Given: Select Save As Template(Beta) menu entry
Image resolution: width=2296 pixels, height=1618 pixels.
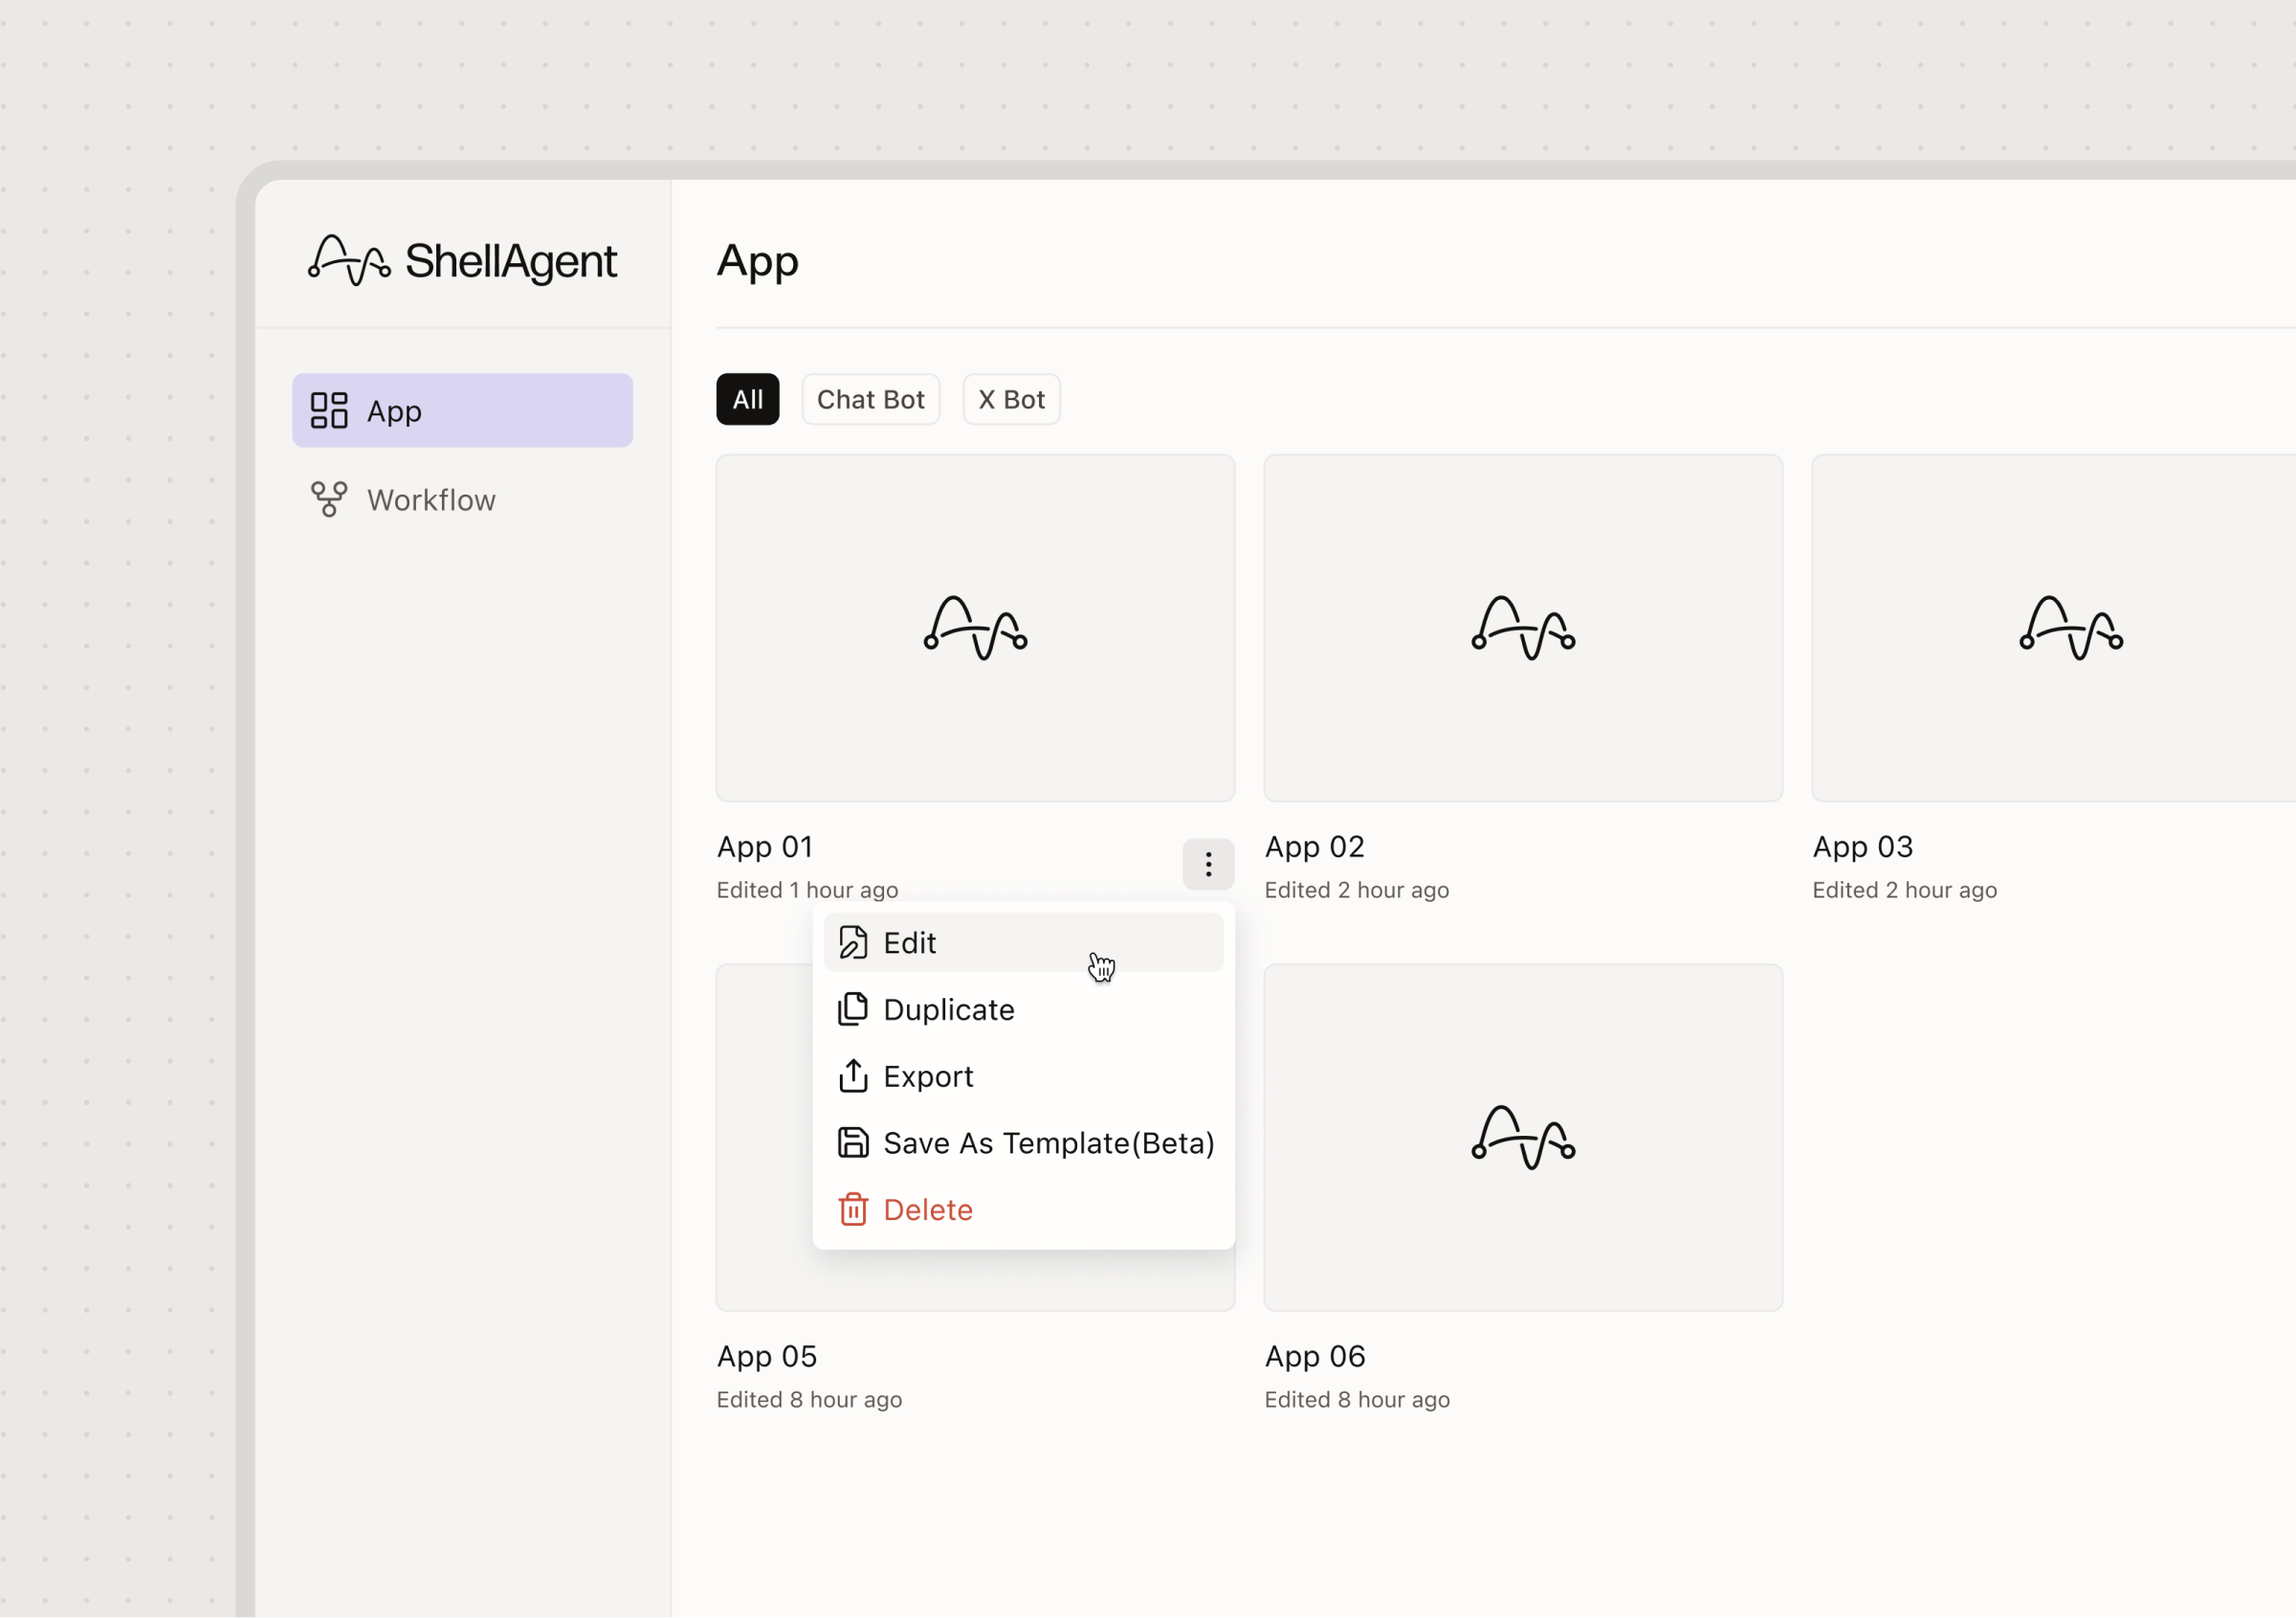Looking at the screenshot, I should 1023,1142.
